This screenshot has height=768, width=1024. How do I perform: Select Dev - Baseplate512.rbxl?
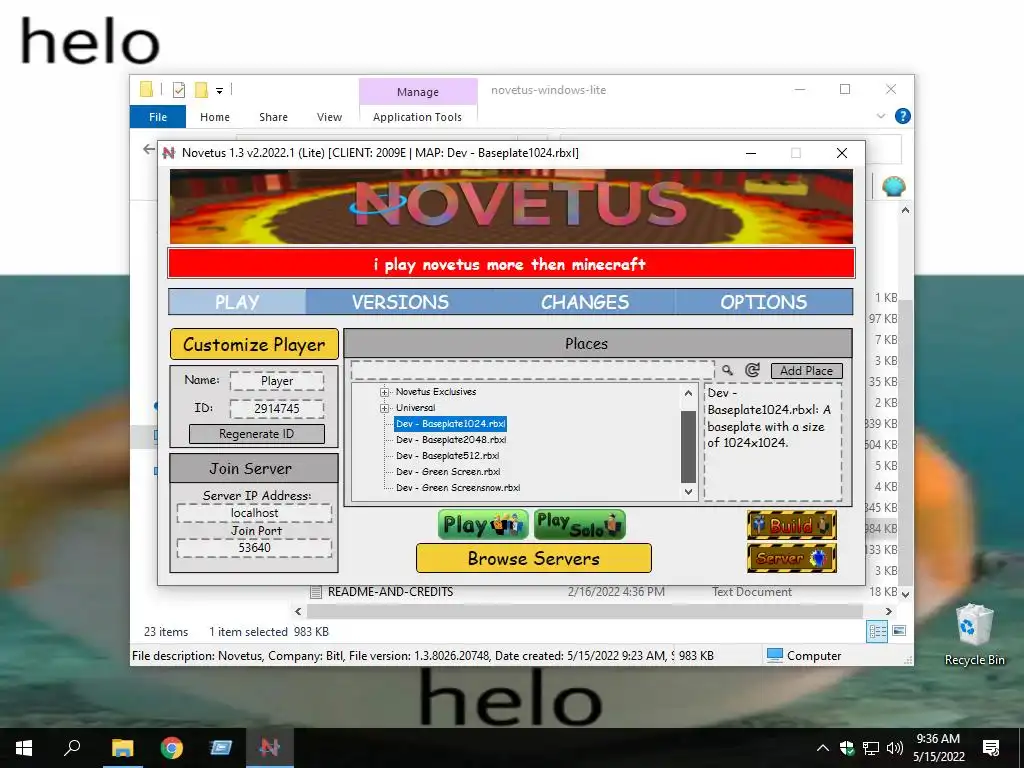[x=447, y=456]
